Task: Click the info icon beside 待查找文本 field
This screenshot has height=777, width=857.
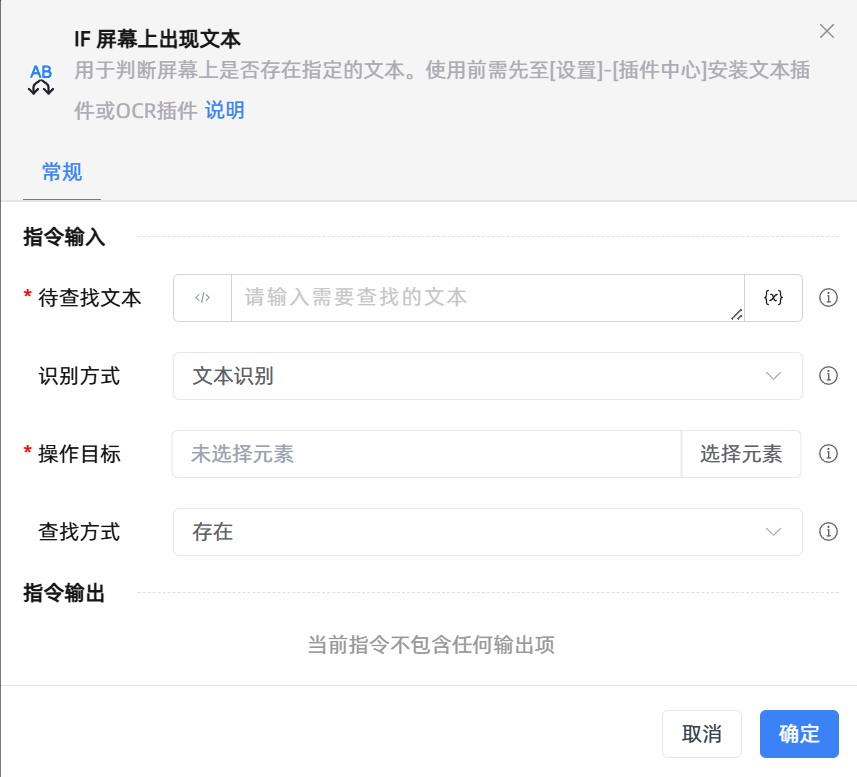Action: 828,297
